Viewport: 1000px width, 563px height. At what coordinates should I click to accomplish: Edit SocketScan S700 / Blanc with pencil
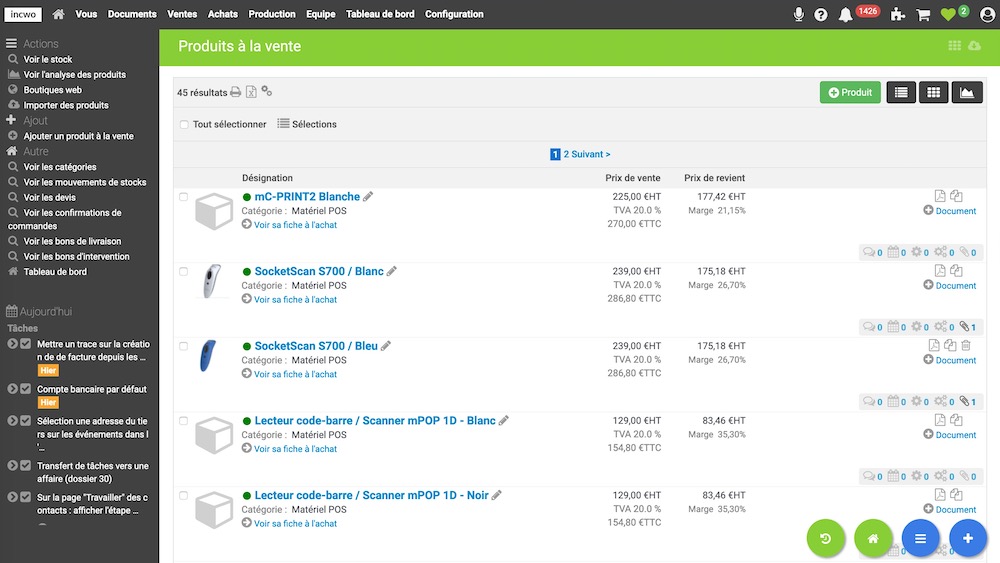coord(392,271)
